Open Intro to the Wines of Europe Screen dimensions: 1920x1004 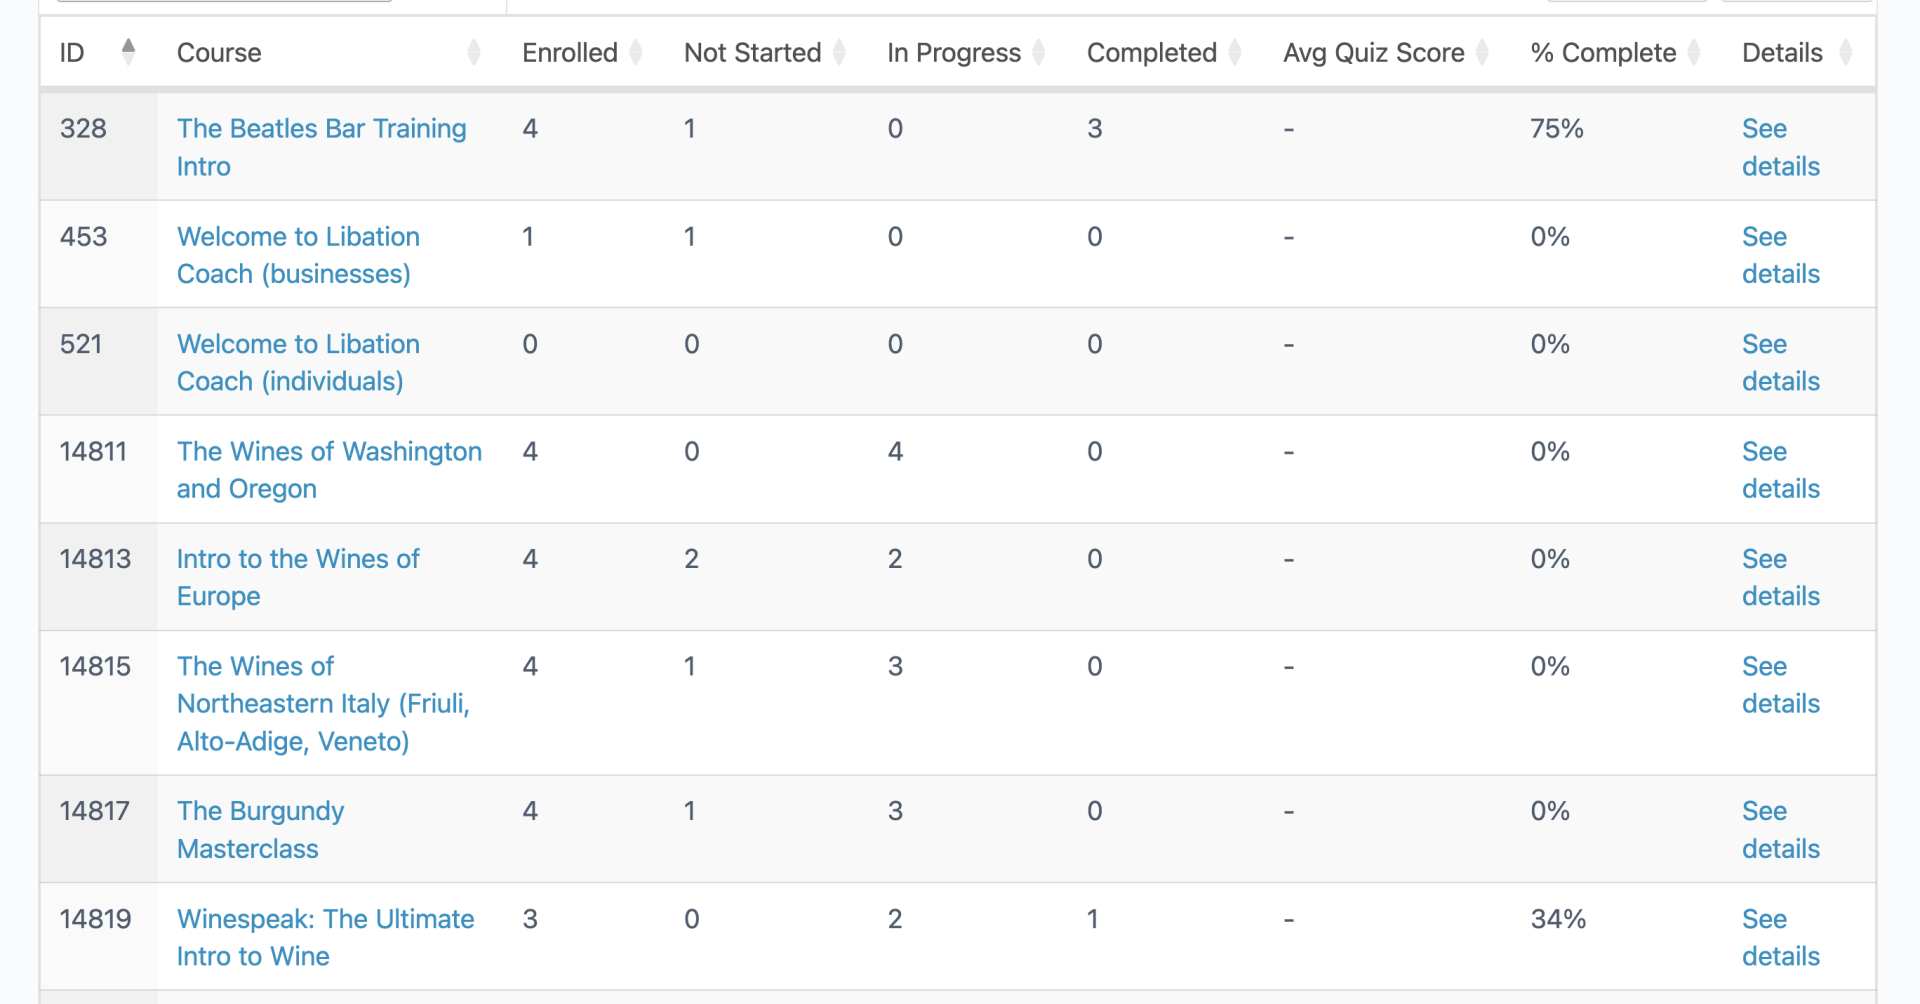(298, 577)
